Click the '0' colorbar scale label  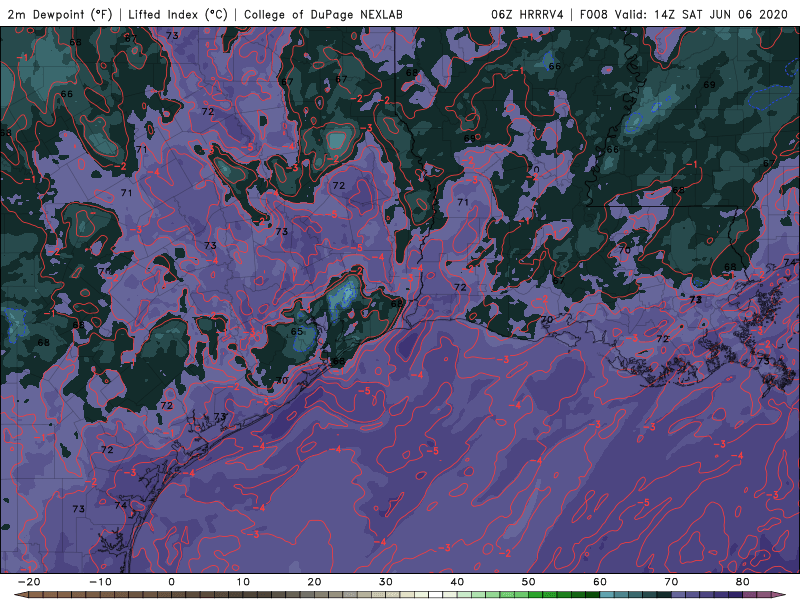pos(171,582)
